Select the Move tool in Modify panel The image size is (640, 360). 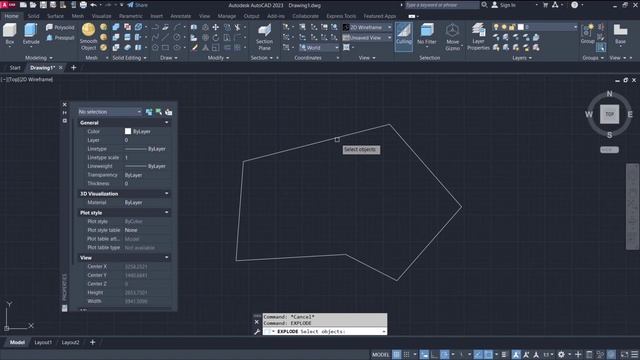point(216,27)
